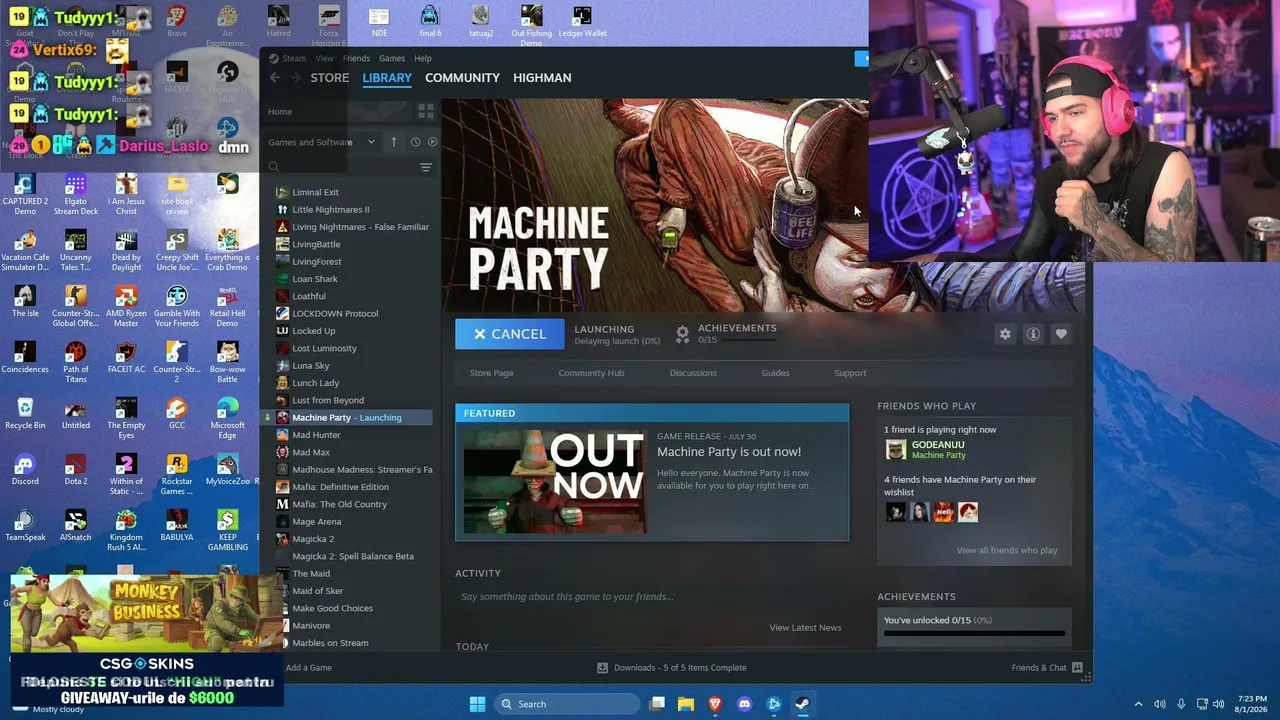Open the FACEIT AC desktop shortcut
The image size is (1280, 720).
(126, 358)
